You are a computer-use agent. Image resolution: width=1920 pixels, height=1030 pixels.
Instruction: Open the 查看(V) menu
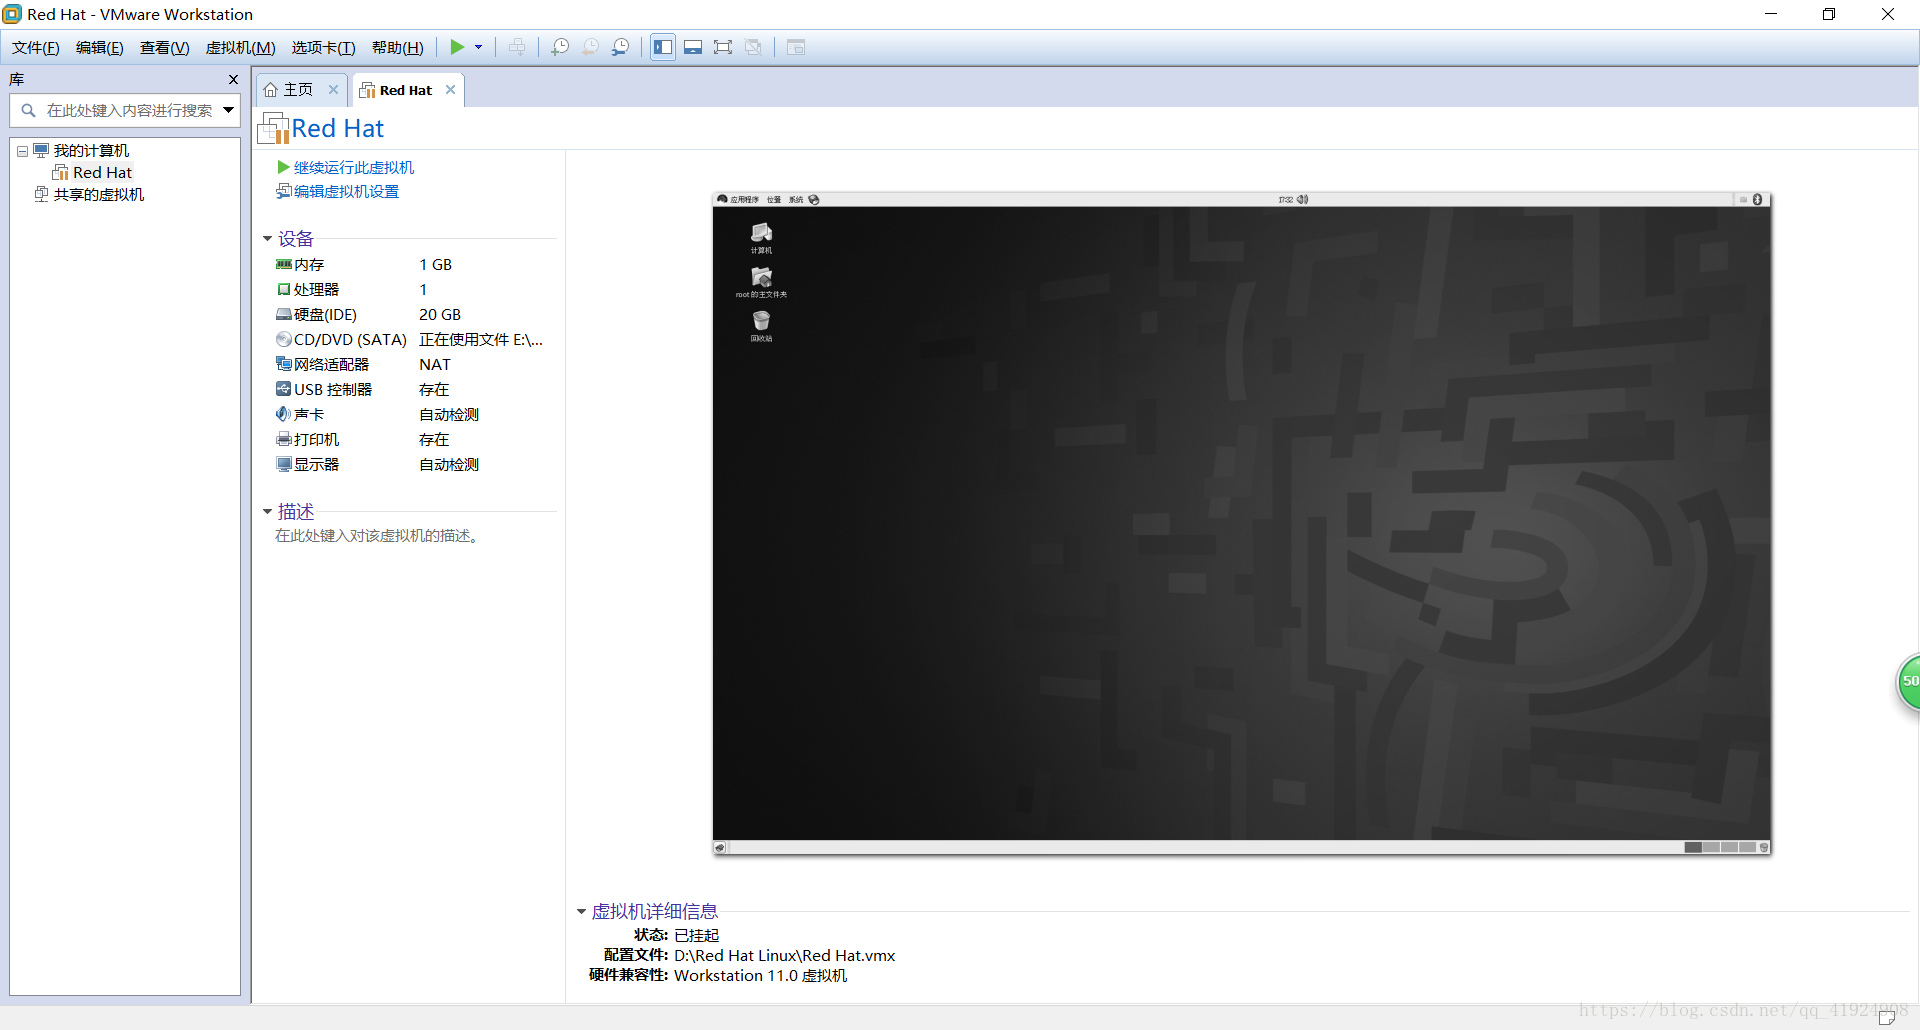click(165, 48)
